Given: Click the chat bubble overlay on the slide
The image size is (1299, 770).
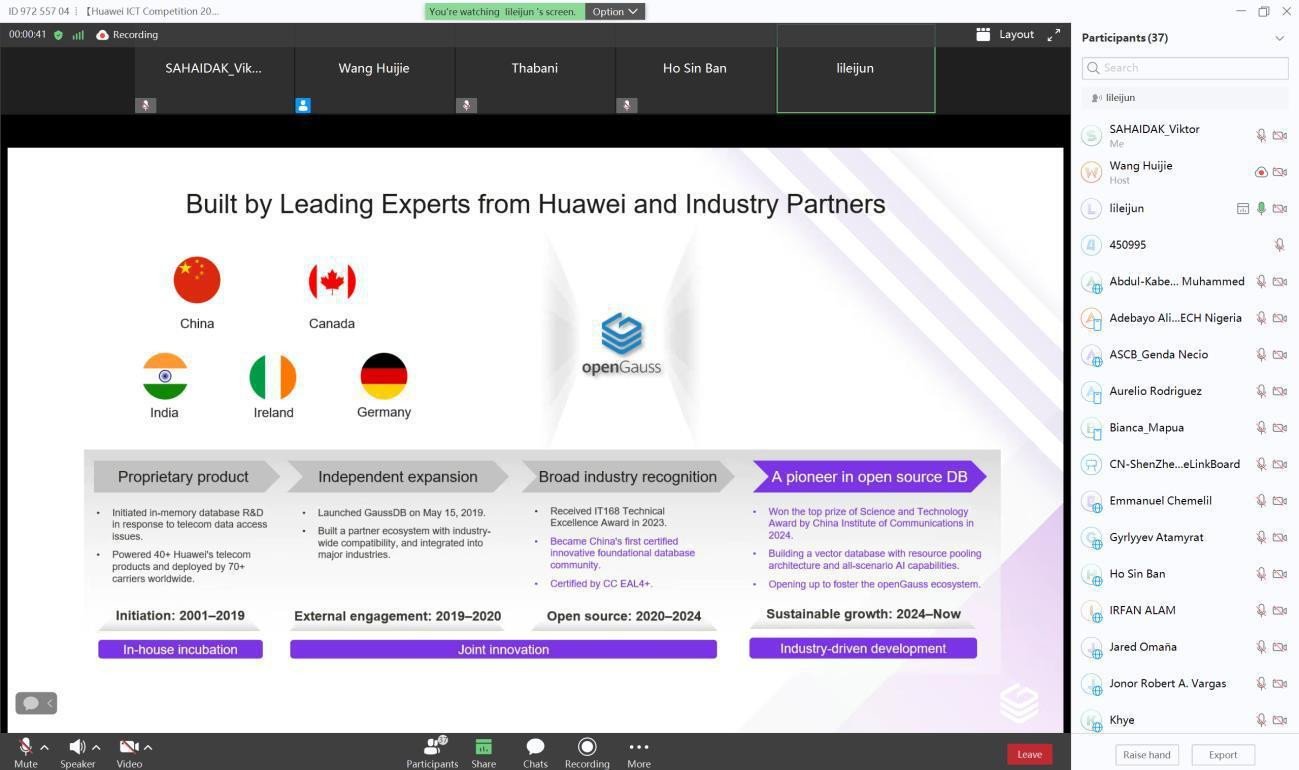Looking at the screenshot, I should pyautogui.click(x=31, y=703).
